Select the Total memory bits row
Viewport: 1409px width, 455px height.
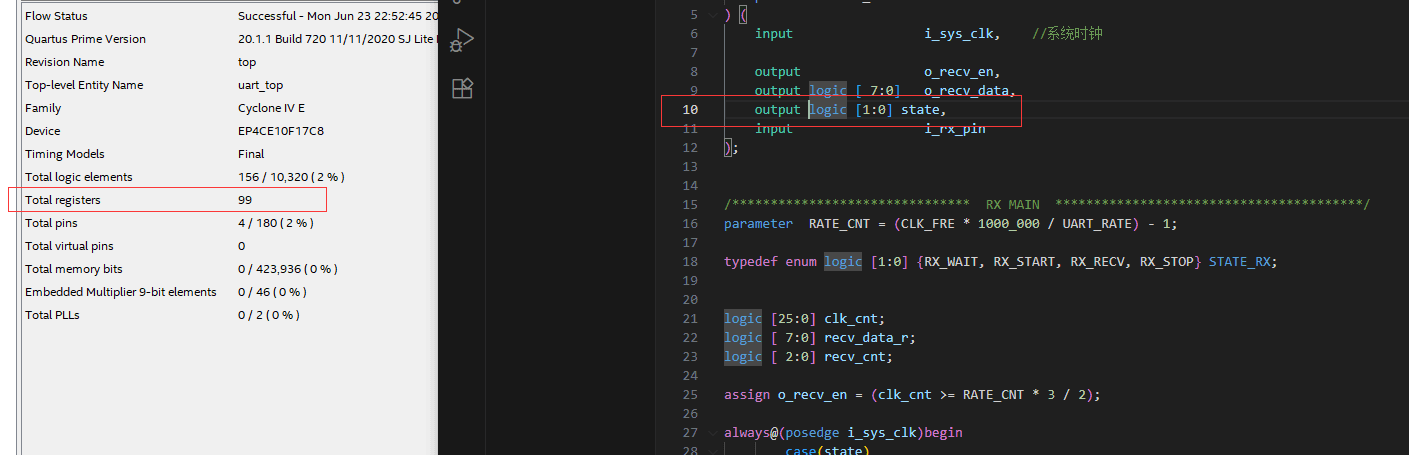[228, 269]
